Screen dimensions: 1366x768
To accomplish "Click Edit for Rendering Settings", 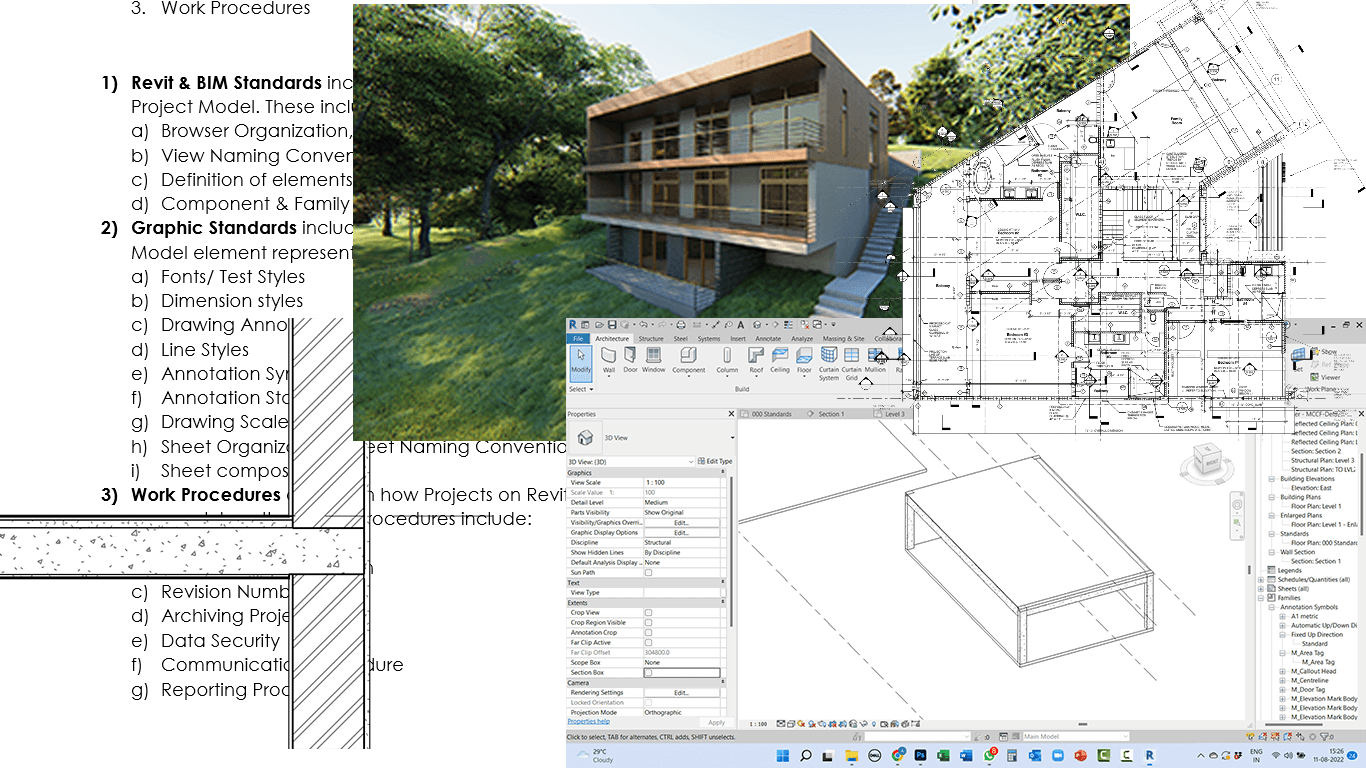I will pyautogui.click(x=681, y=693).
